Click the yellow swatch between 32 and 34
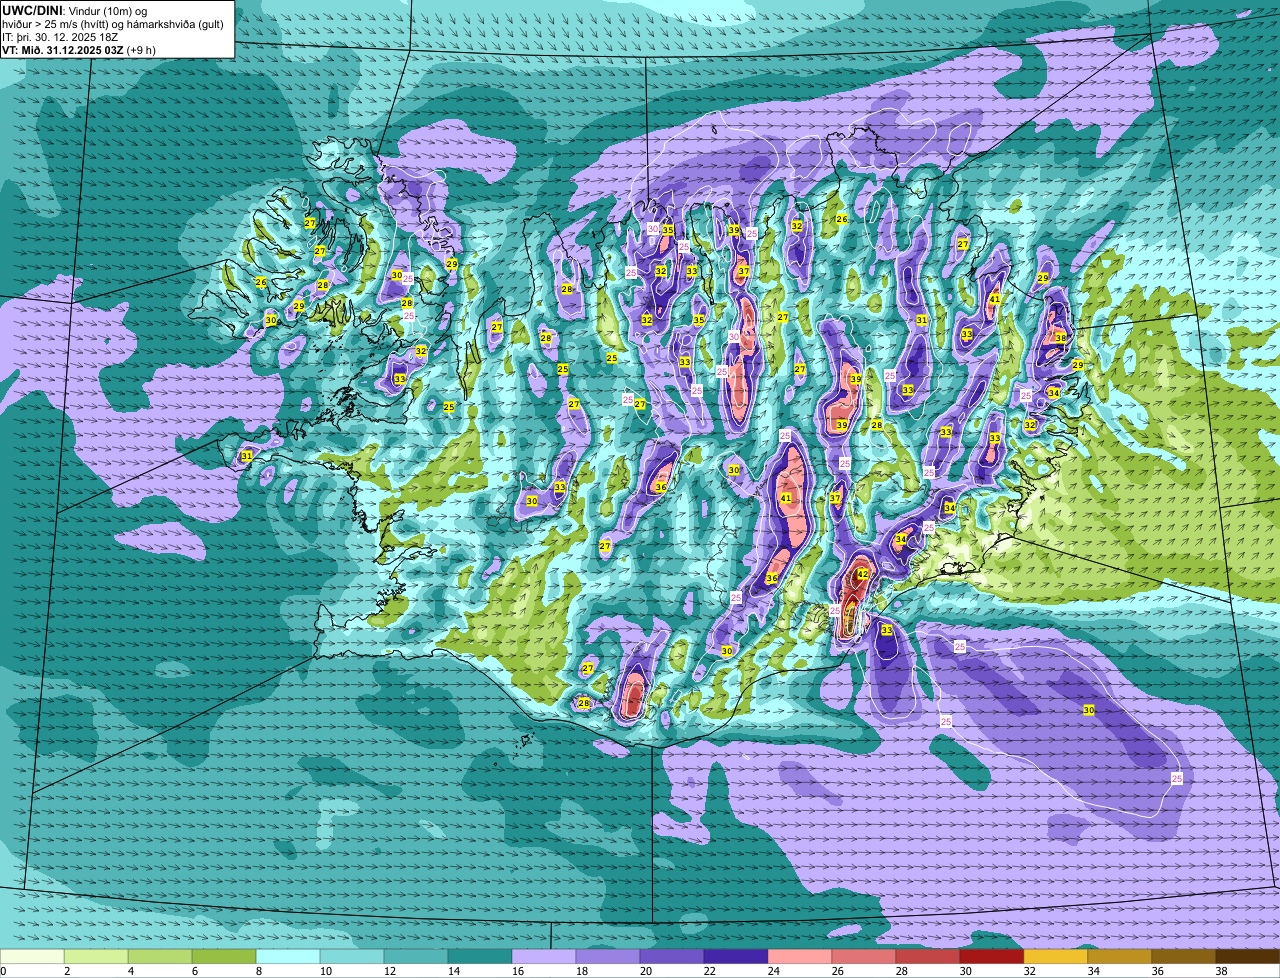The image size is (1280, 978). tap(1056, 956)
